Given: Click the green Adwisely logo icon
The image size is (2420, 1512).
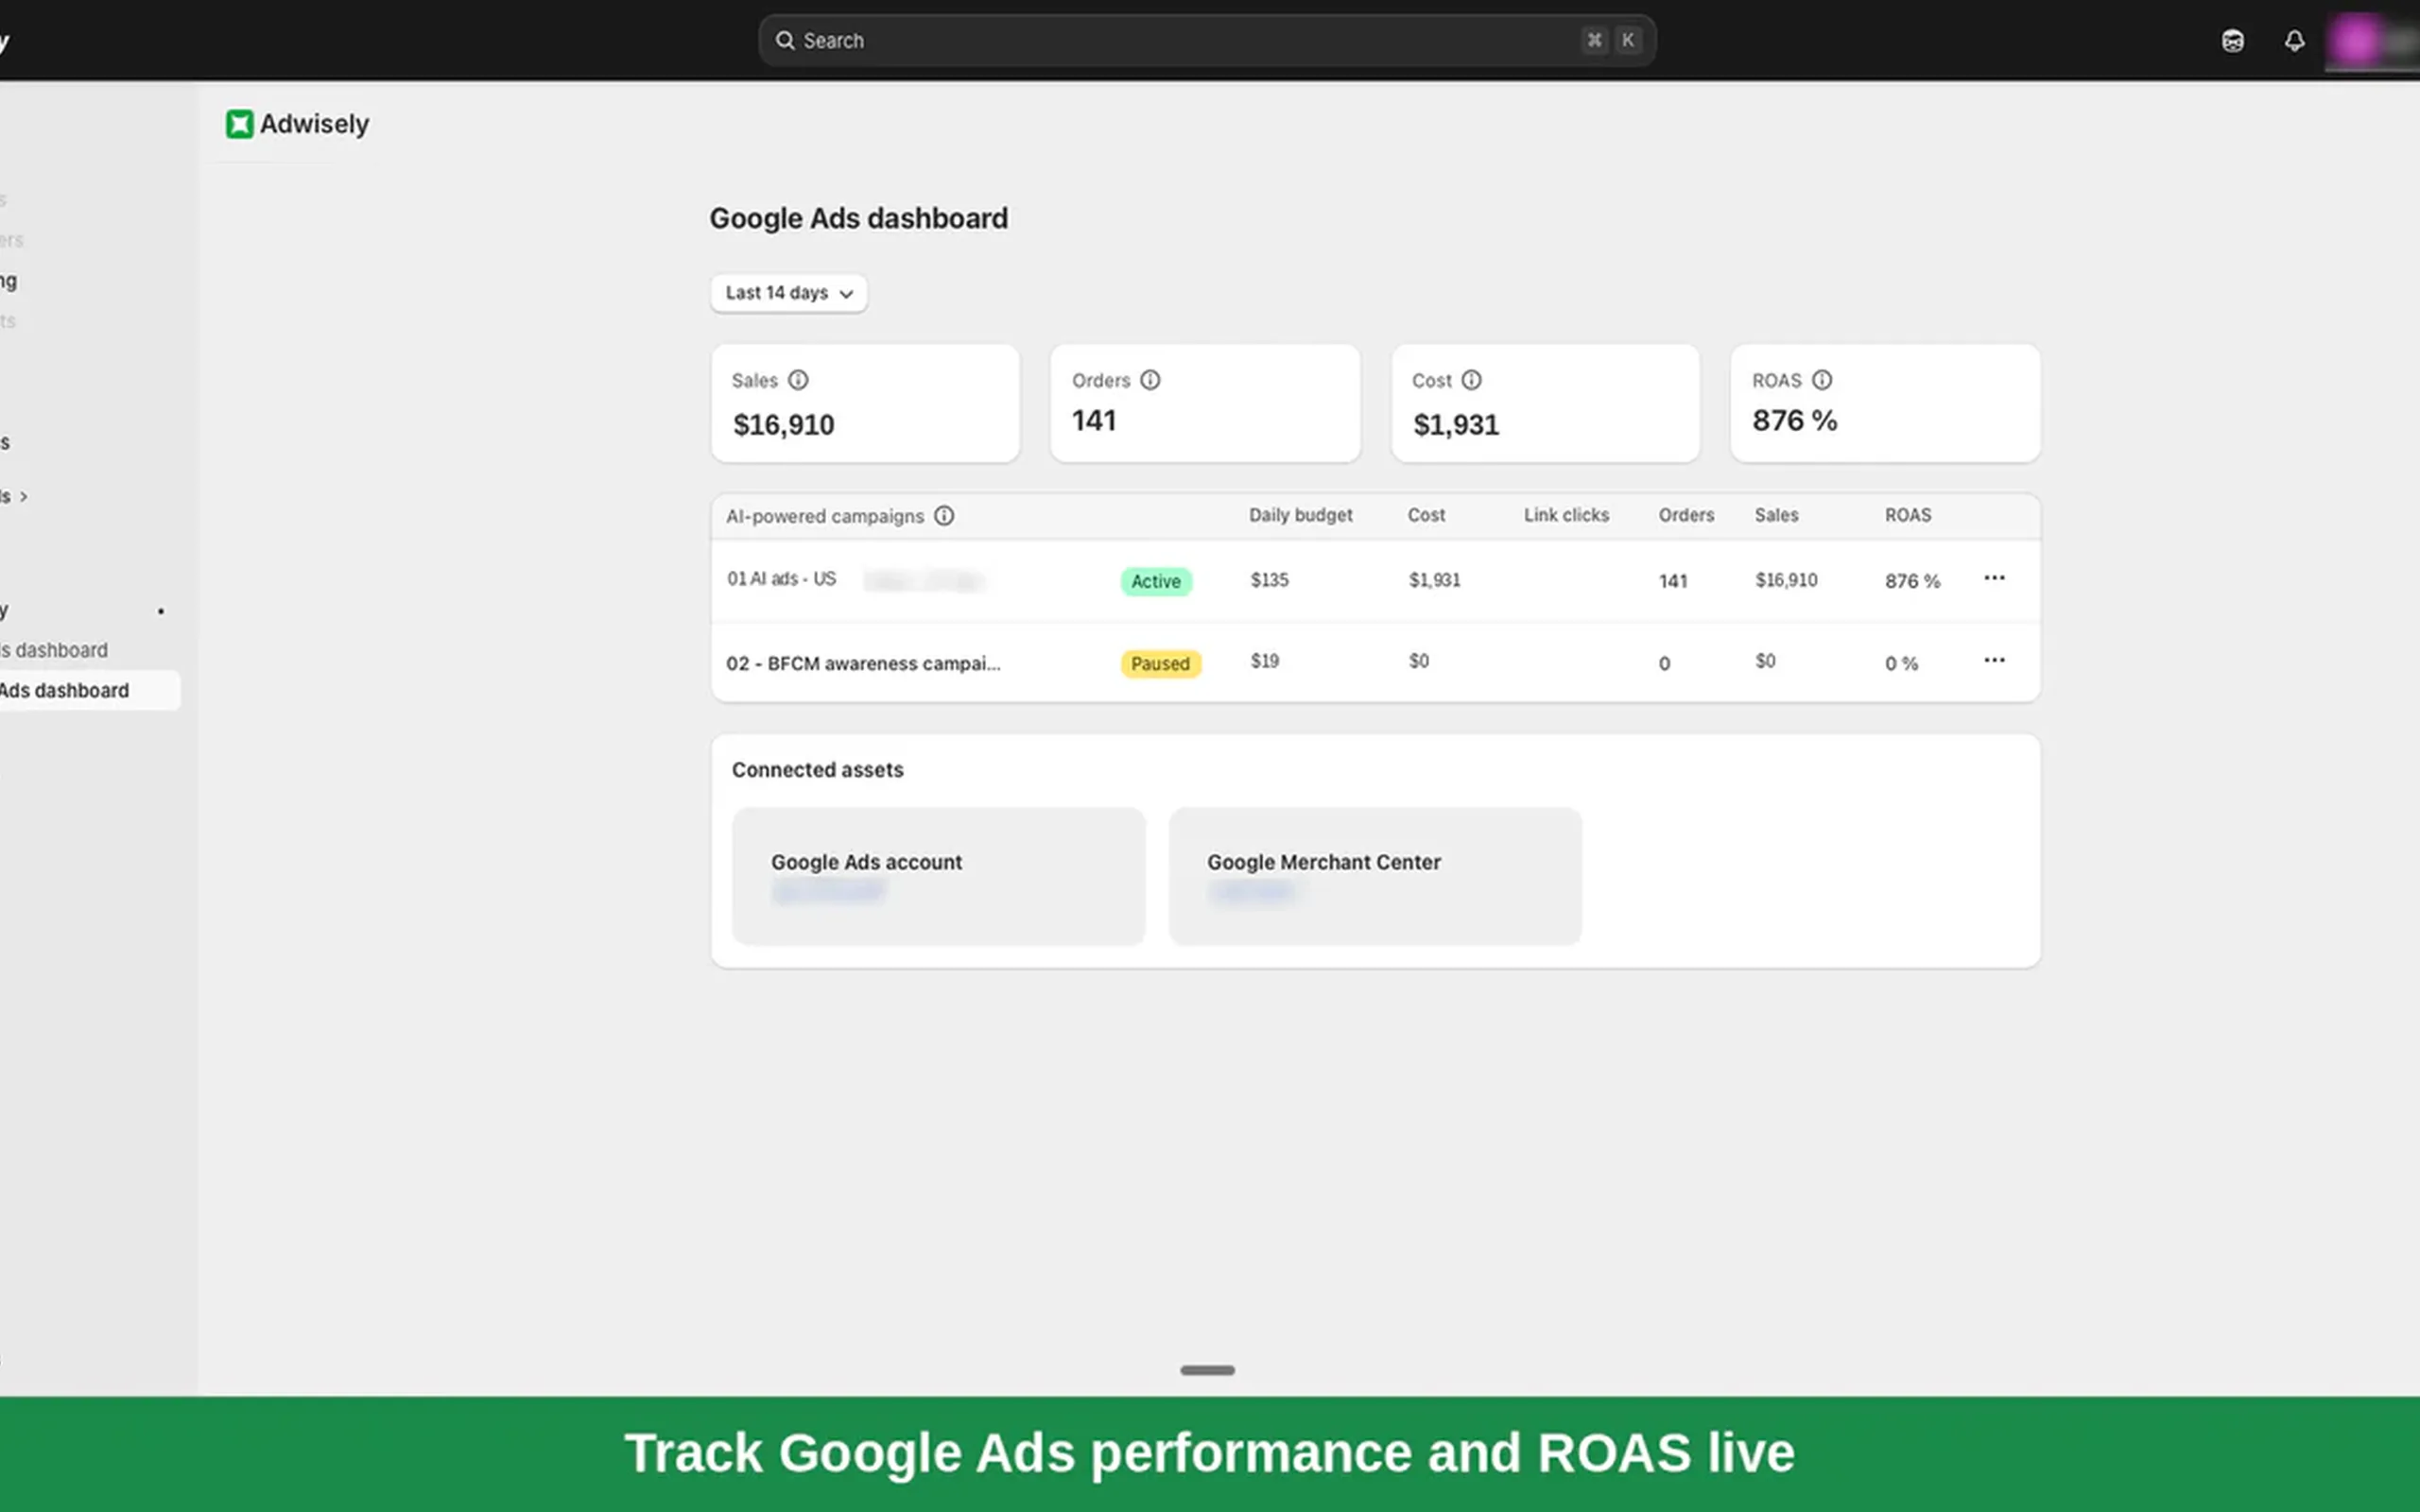Looking at the screenshot, I should click(239, 124).
